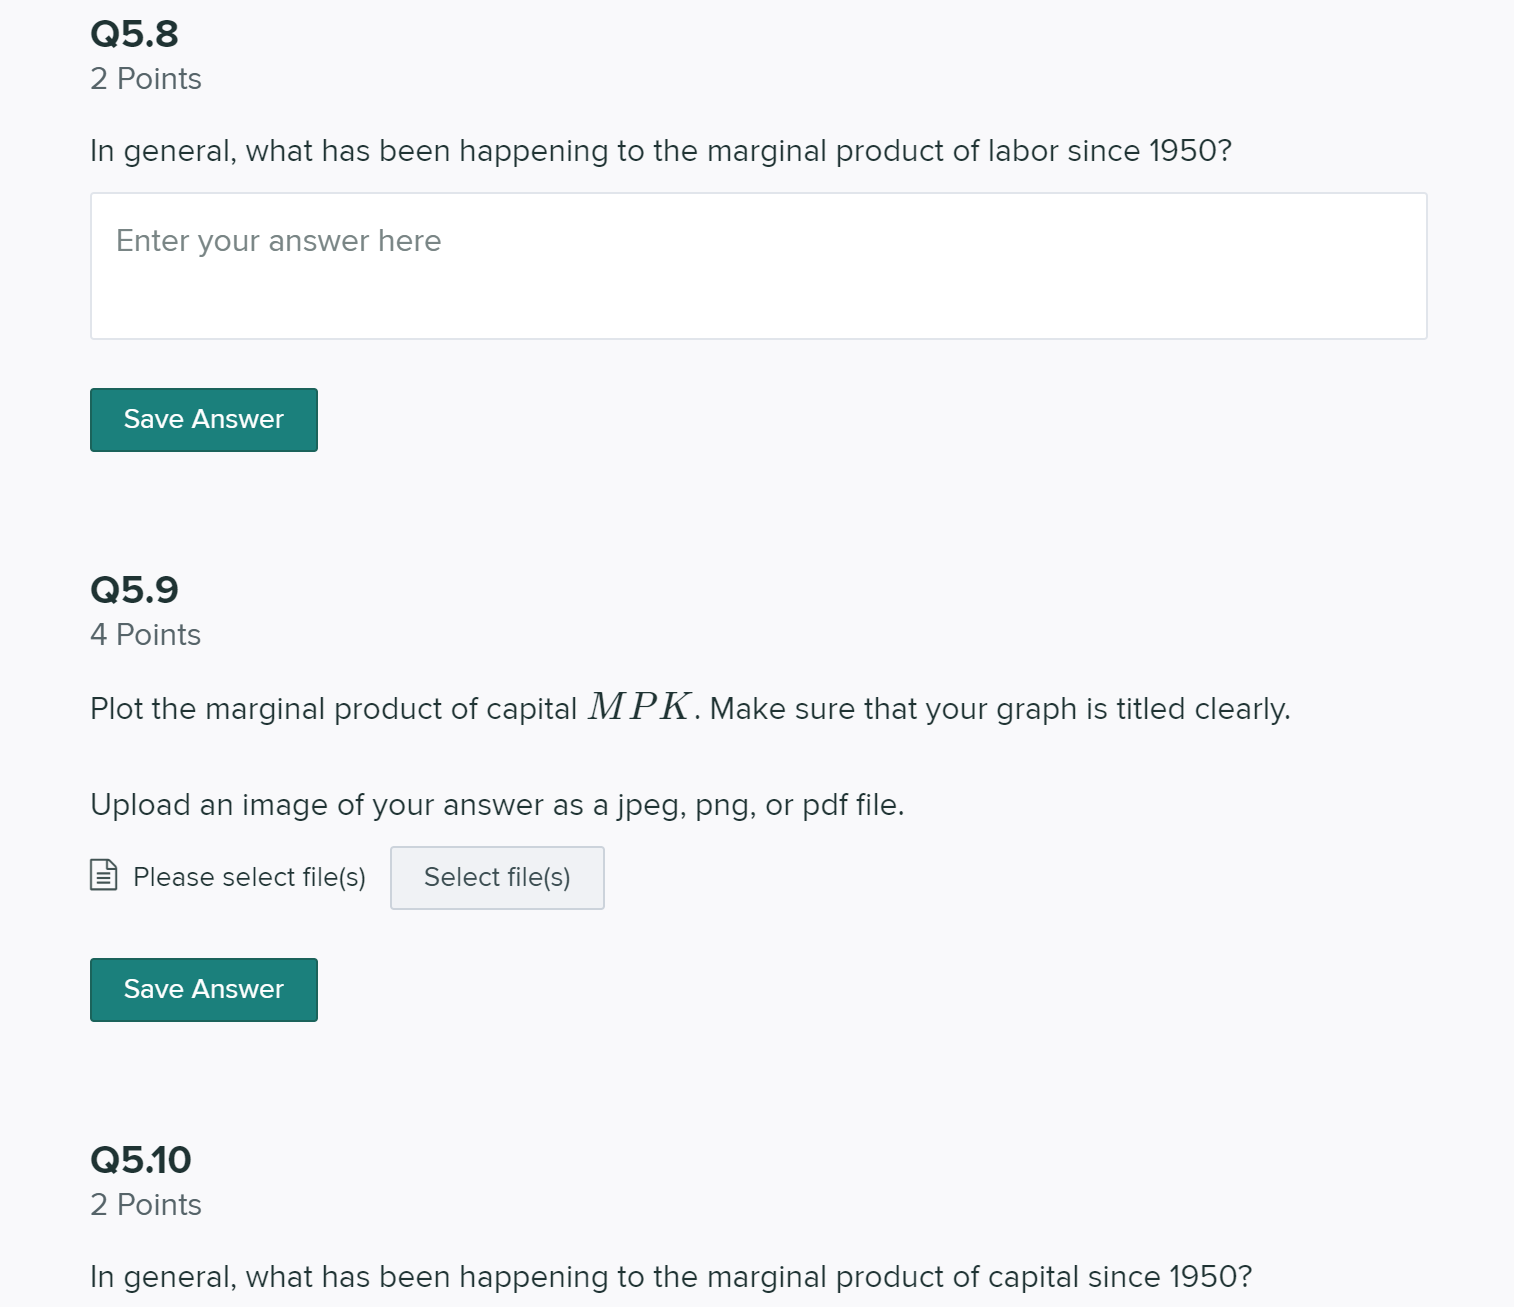Click the marginal product of labor question text
1514x1307 pixels.
click(660, 151)
